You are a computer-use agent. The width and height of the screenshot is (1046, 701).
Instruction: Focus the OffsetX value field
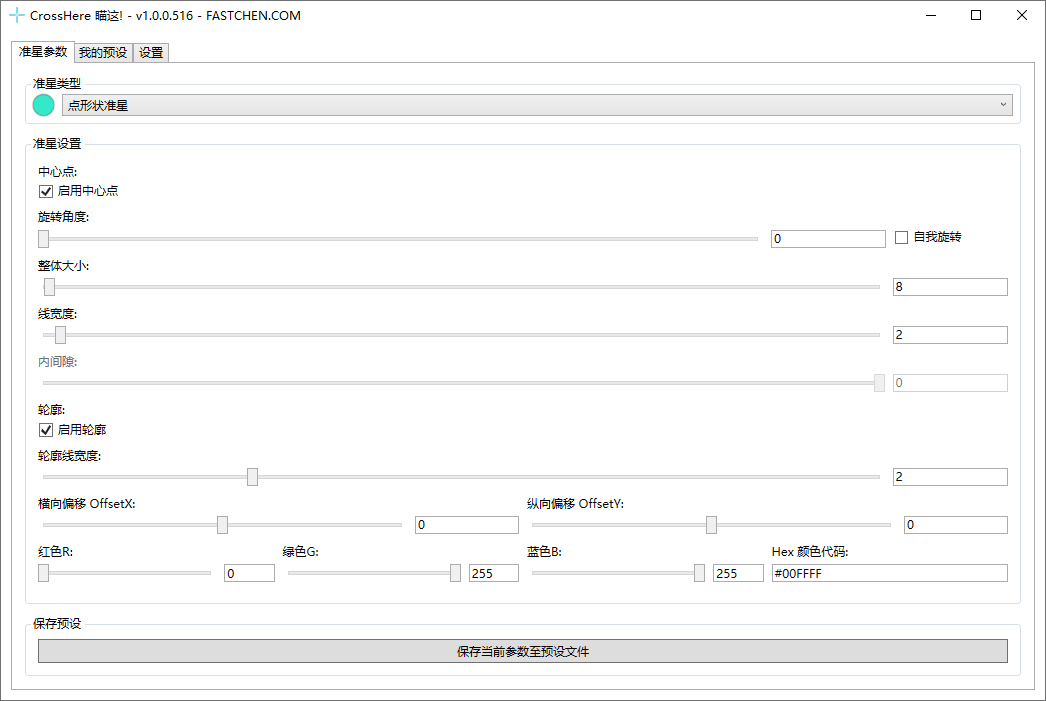click(466, 525)
